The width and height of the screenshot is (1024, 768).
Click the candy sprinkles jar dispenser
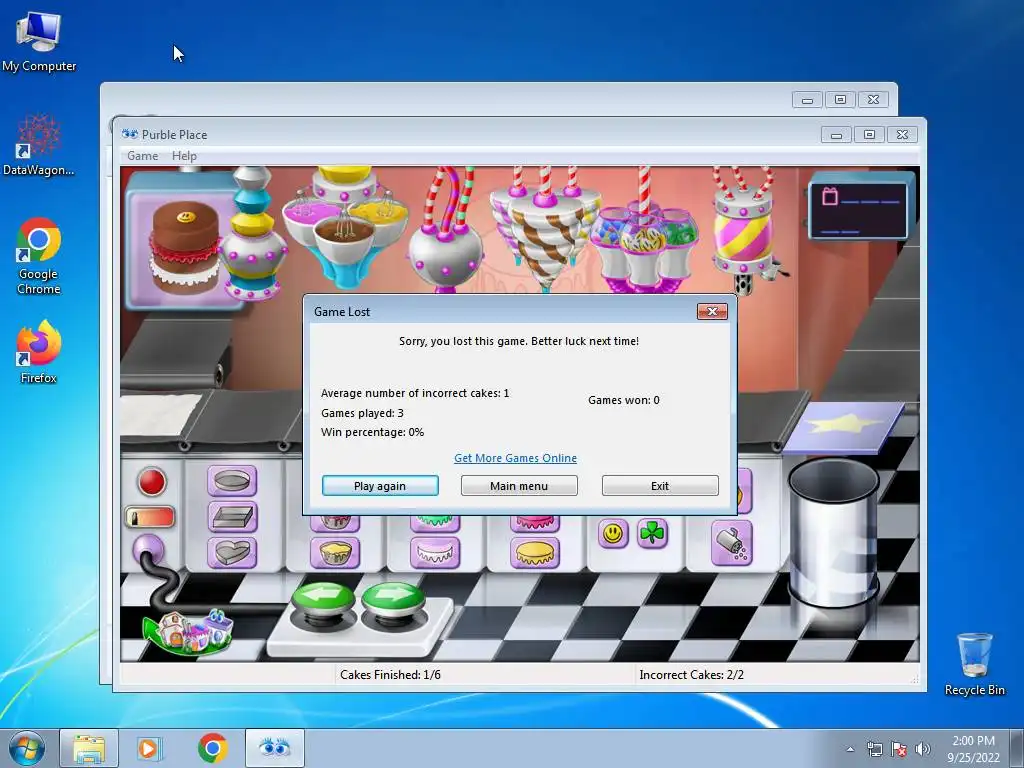(643, 242)
